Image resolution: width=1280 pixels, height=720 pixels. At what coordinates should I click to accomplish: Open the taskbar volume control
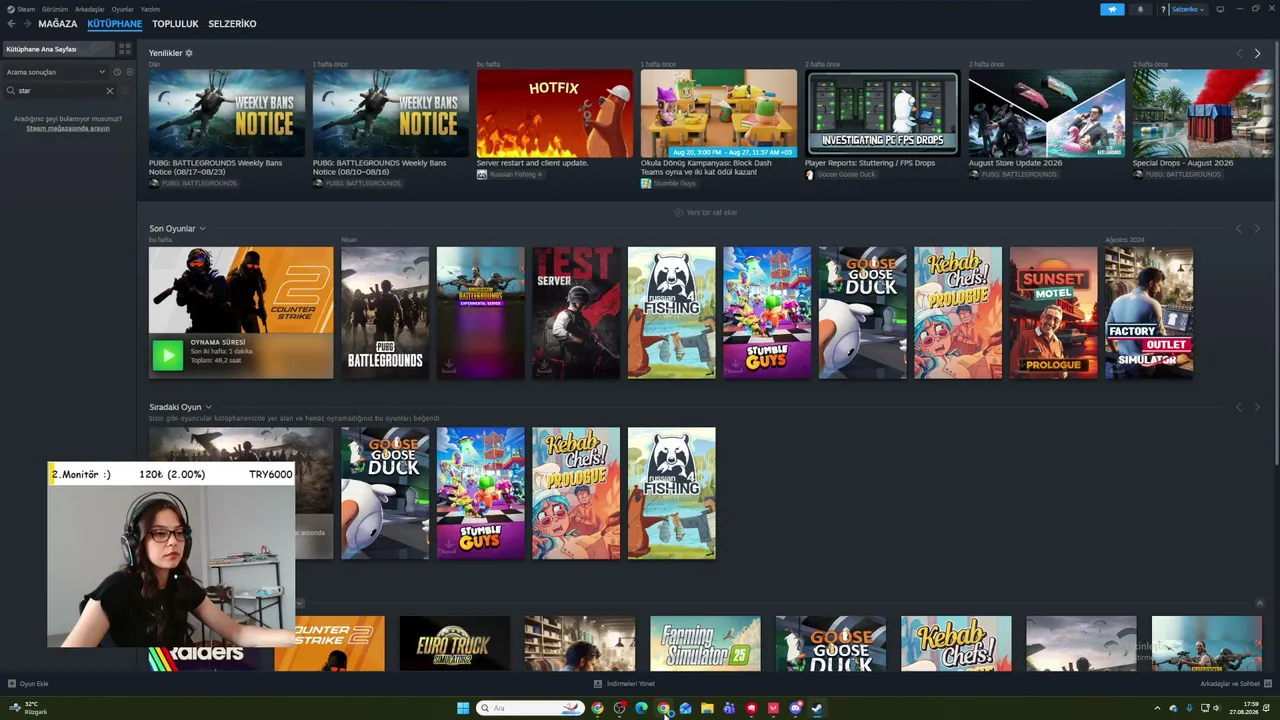[x=1217, y=708]
